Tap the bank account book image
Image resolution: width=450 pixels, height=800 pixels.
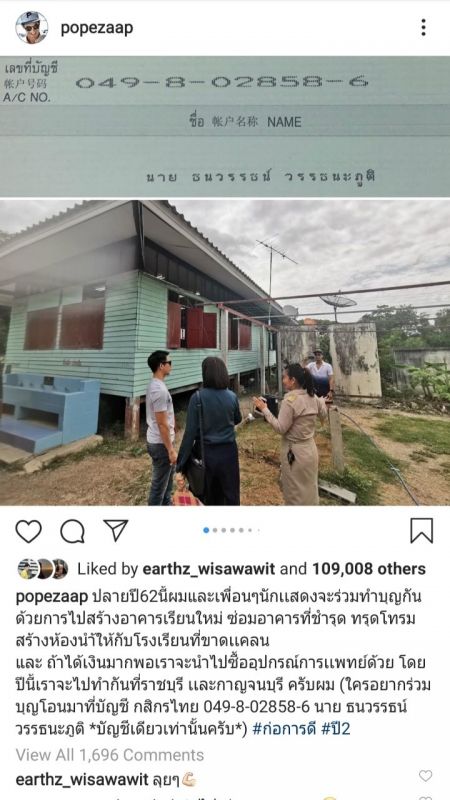pos(225,126)
